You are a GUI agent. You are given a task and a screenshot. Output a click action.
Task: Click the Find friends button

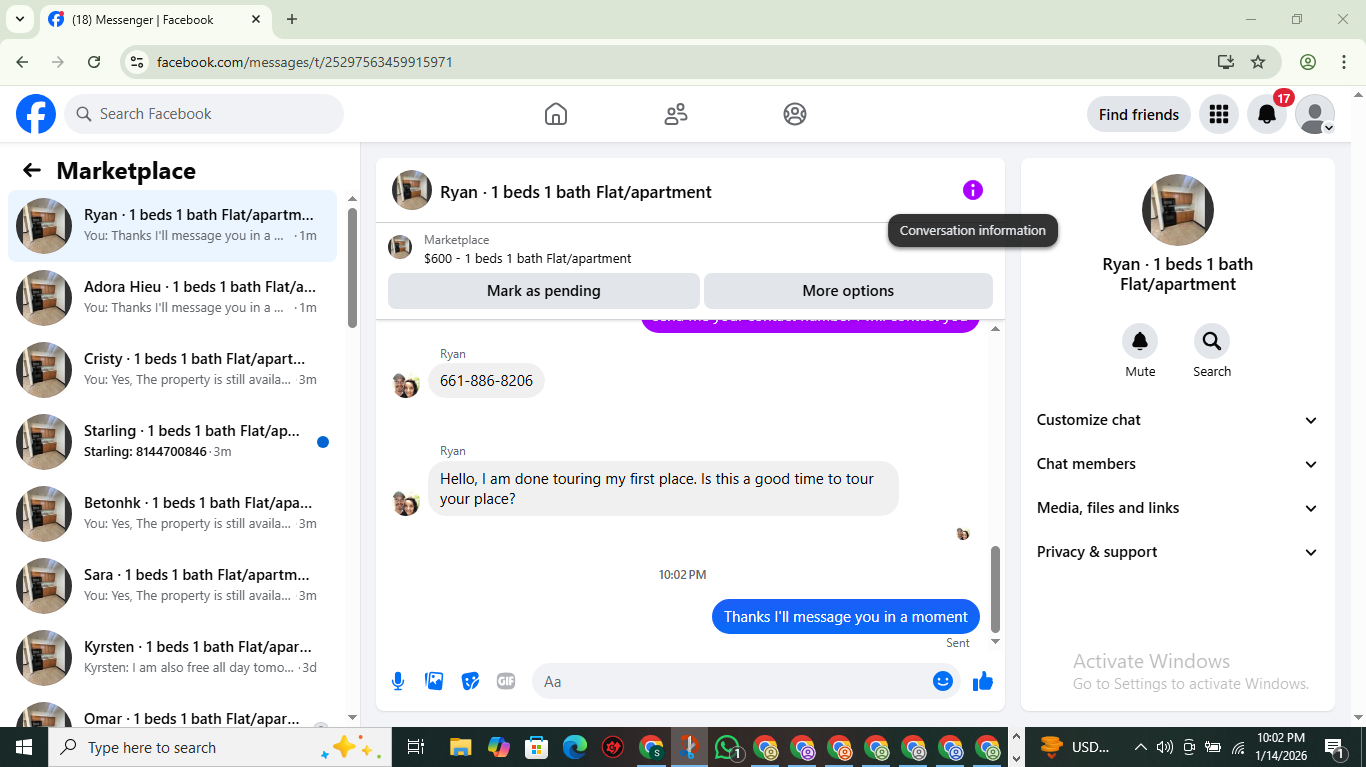tap(1139, 114)
